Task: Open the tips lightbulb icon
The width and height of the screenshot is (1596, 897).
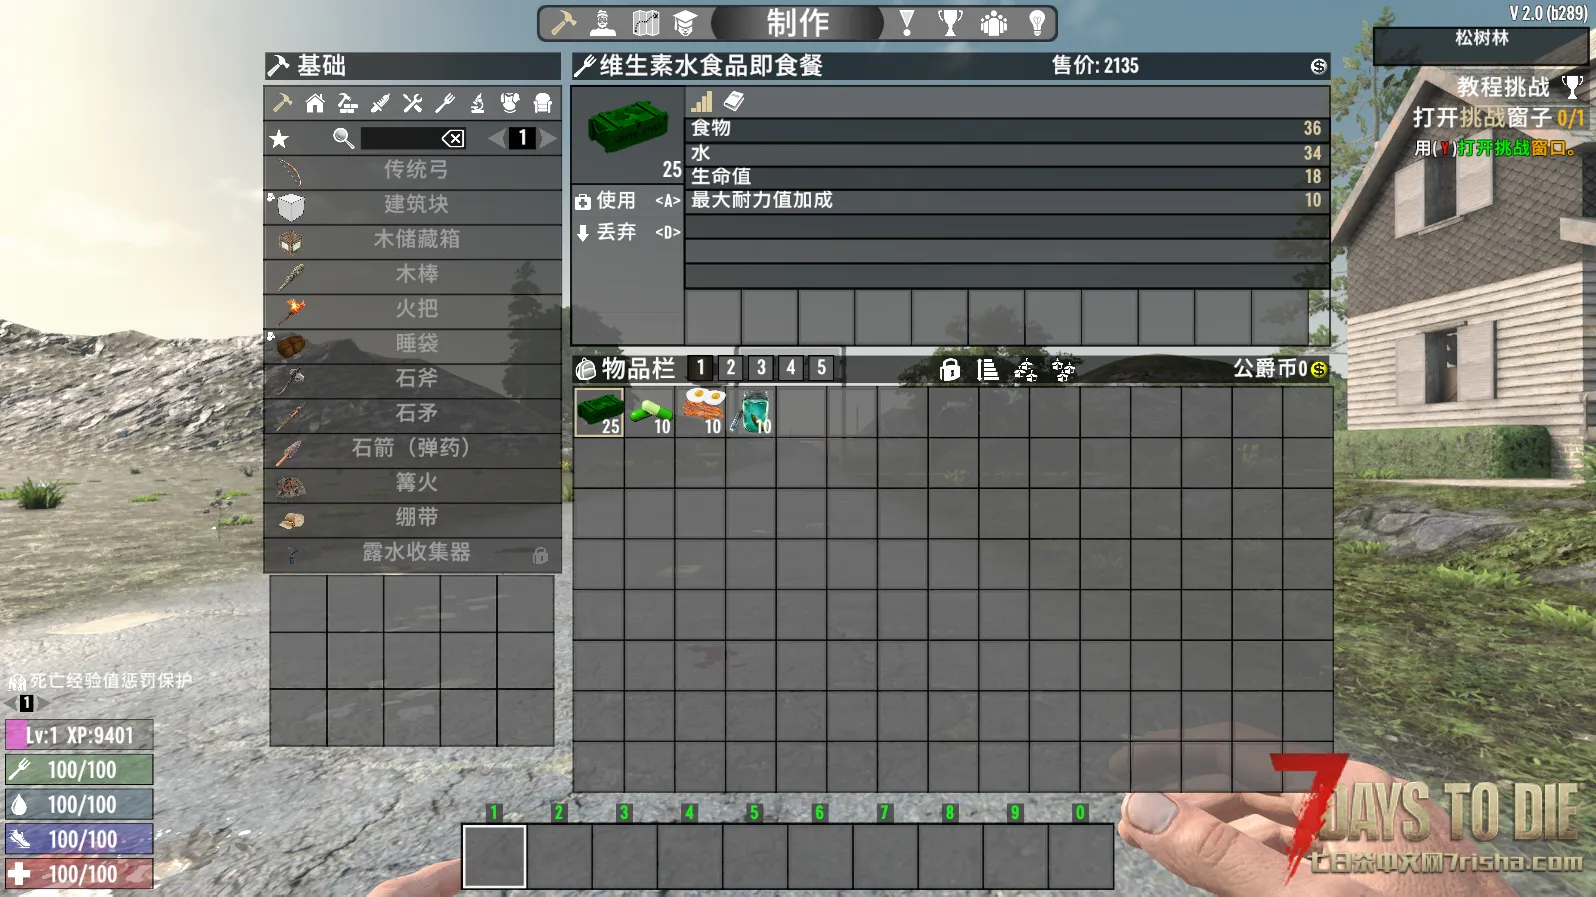Action: coord(1037,22)
